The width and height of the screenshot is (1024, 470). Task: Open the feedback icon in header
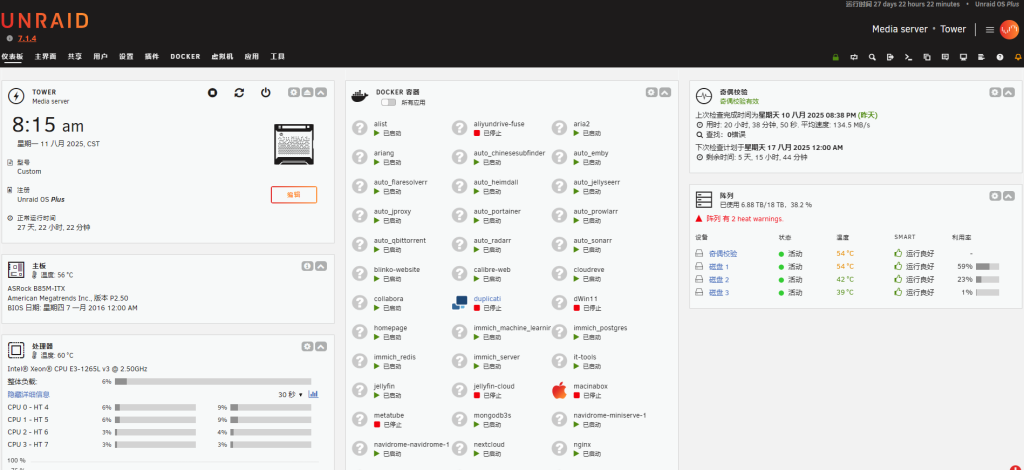[945, 57]
